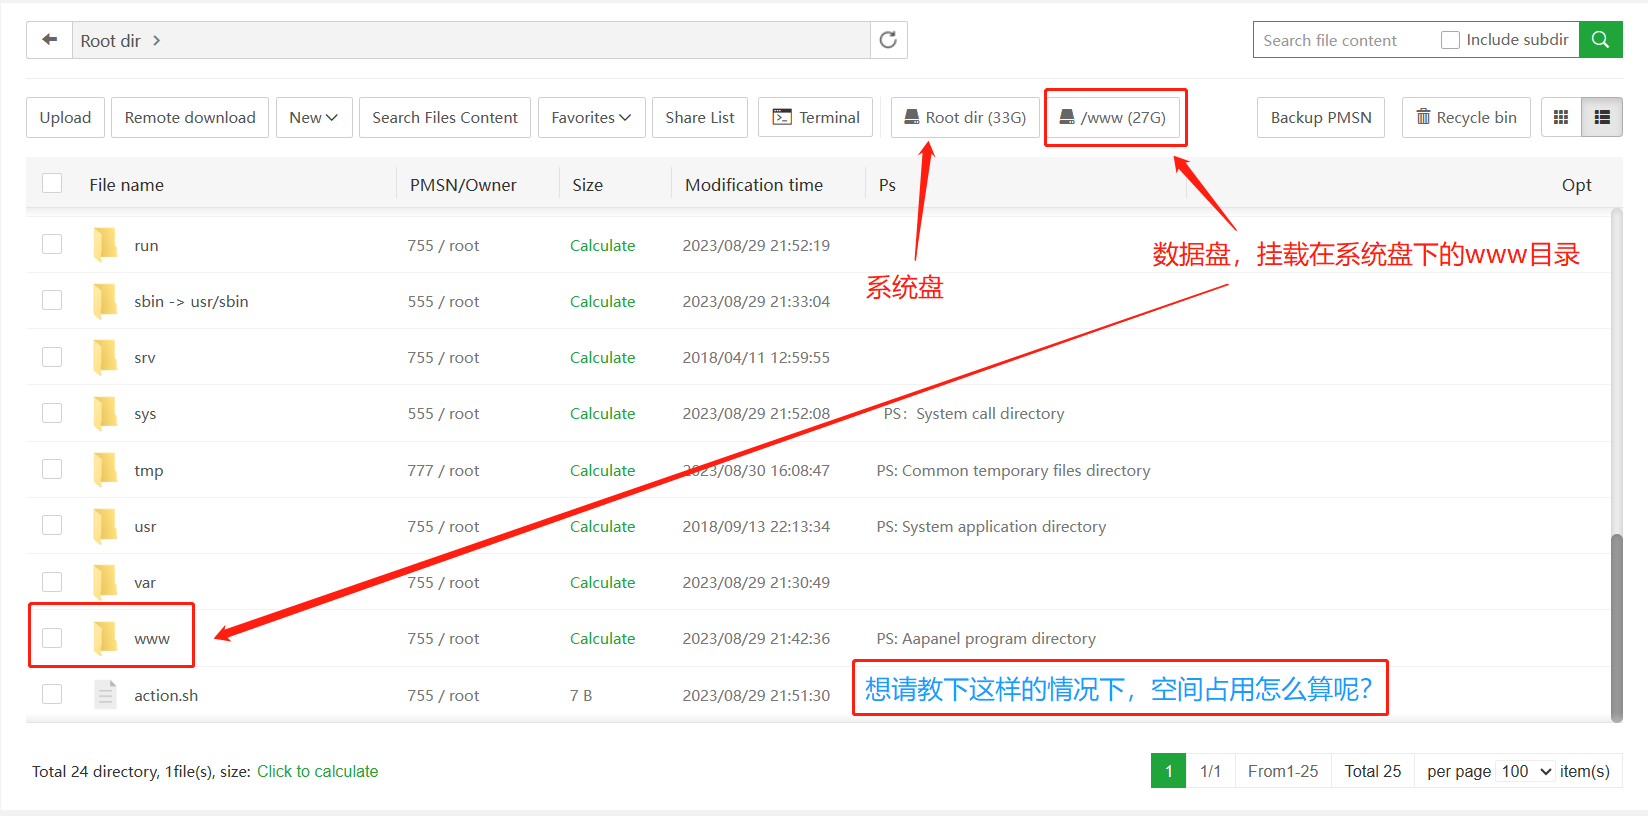The height and width of the screenshot is (816, 1648).
Task: Click Calculate size for usr folder
Action: [602, 526]
